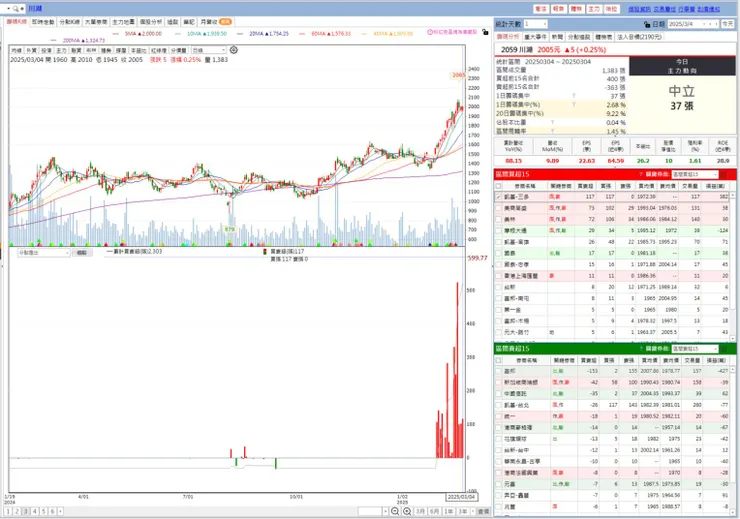
Task: Open the help icon in the 賣超15 header
Action: click(640, 349)
